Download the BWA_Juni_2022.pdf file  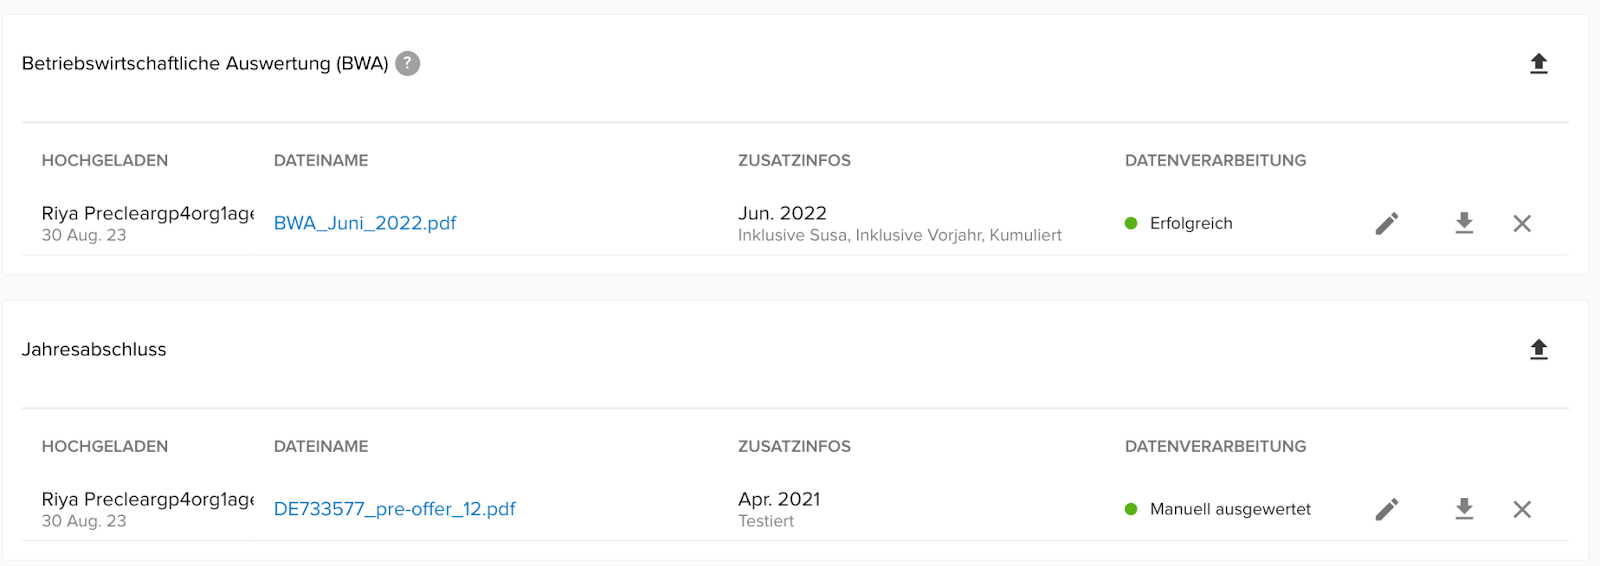(1464, 223)
